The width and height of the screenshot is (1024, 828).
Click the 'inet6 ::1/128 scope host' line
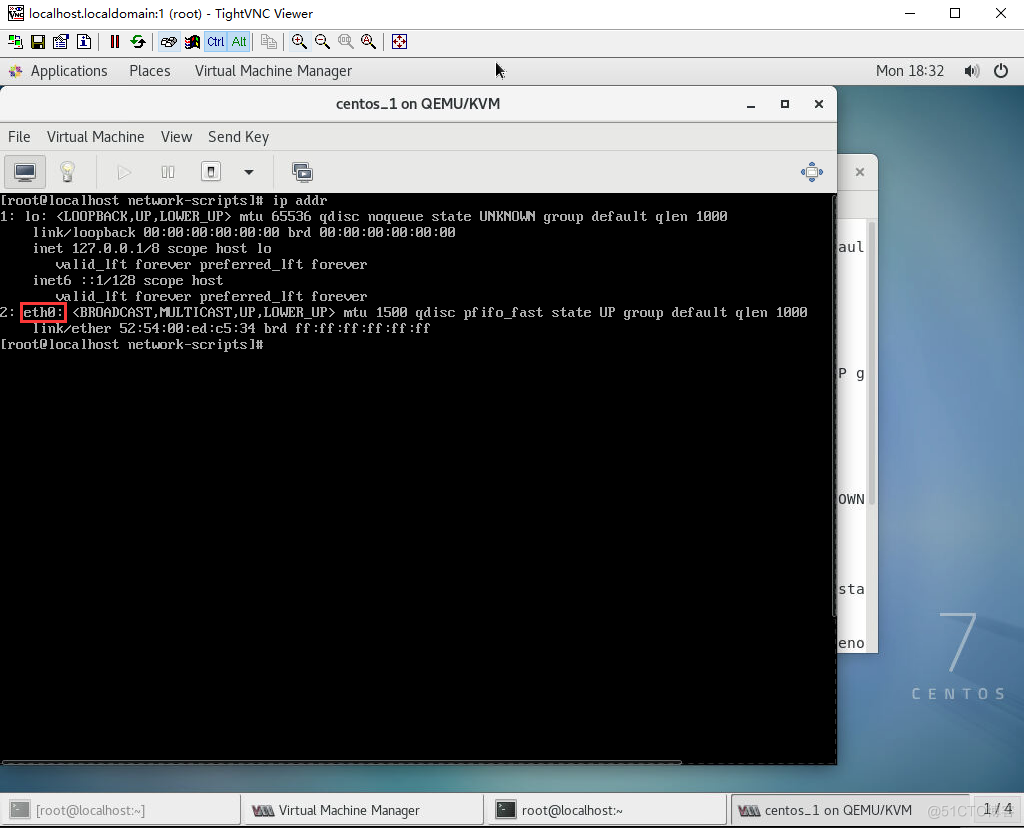[127, 280]
